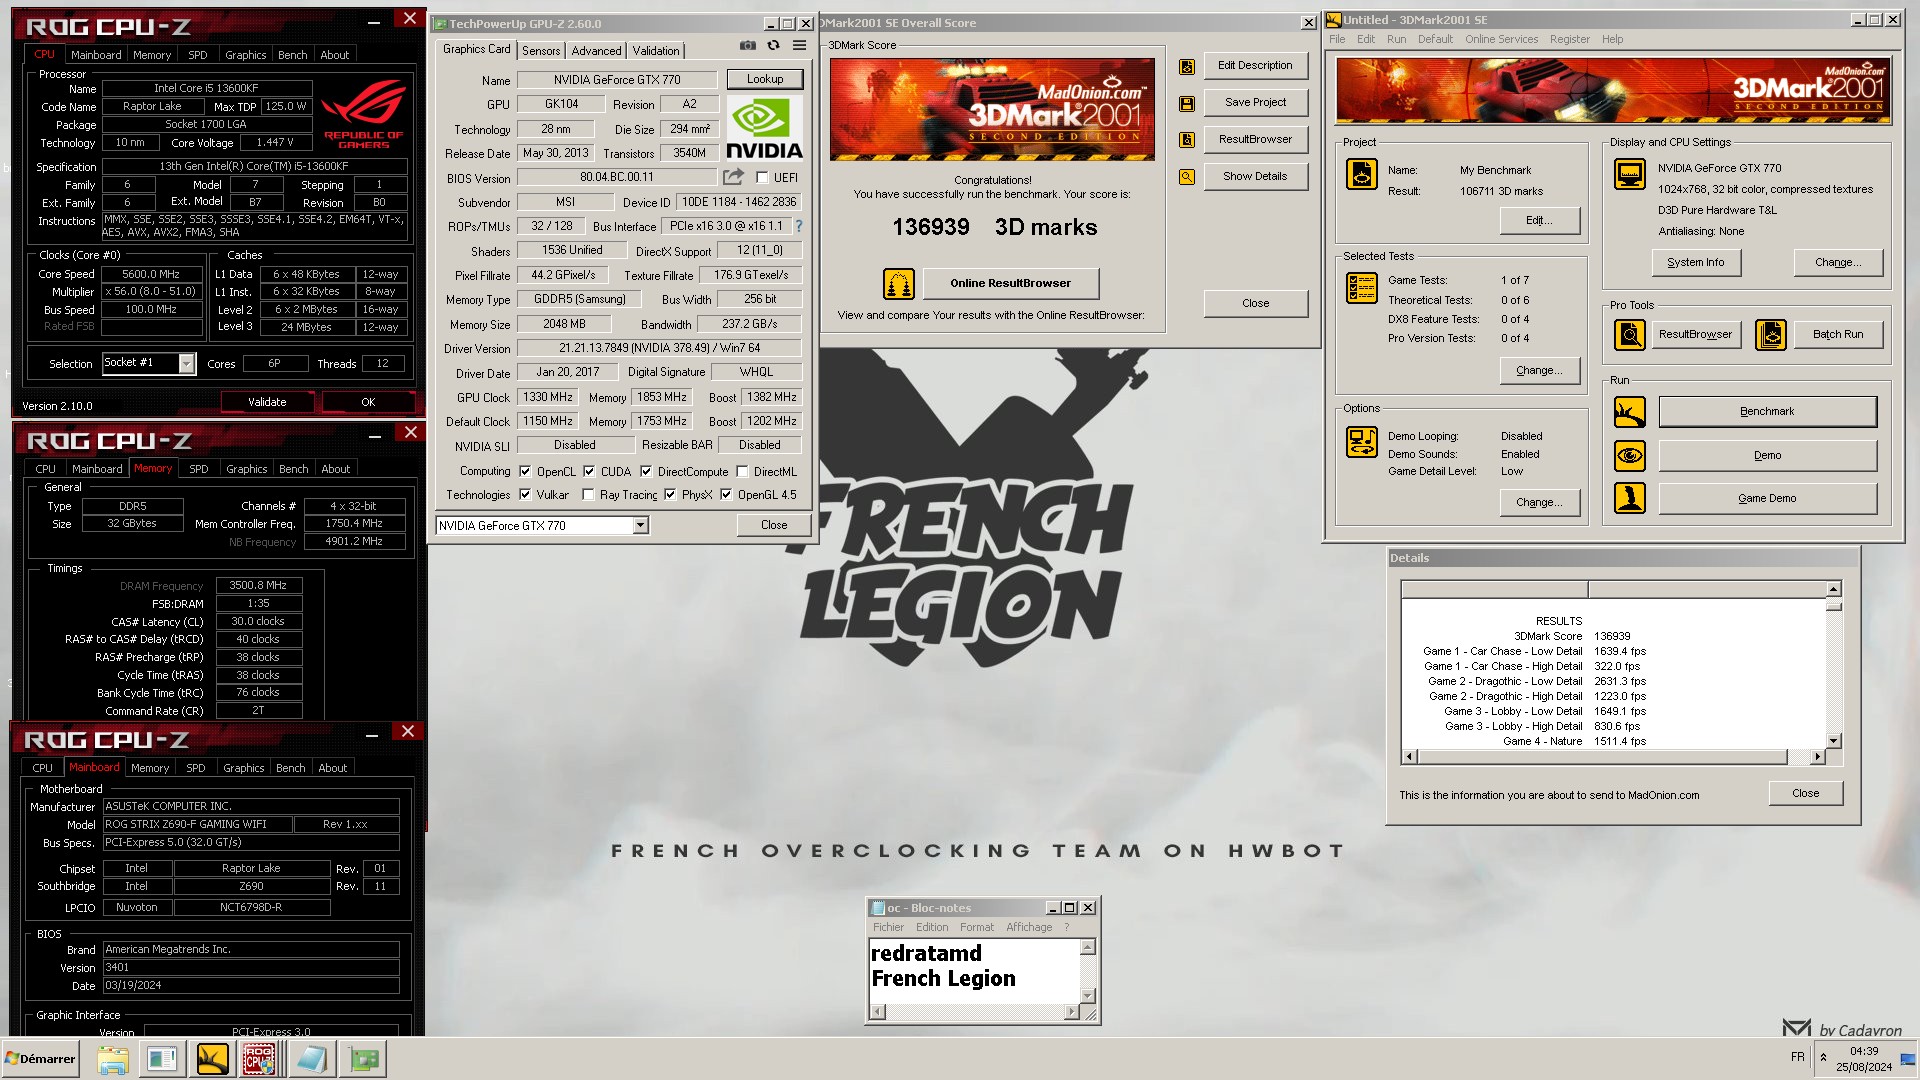This screenshot has height=1080, width=1920.
Task: Click the Démarrer start button
Action: [41, 1059]
